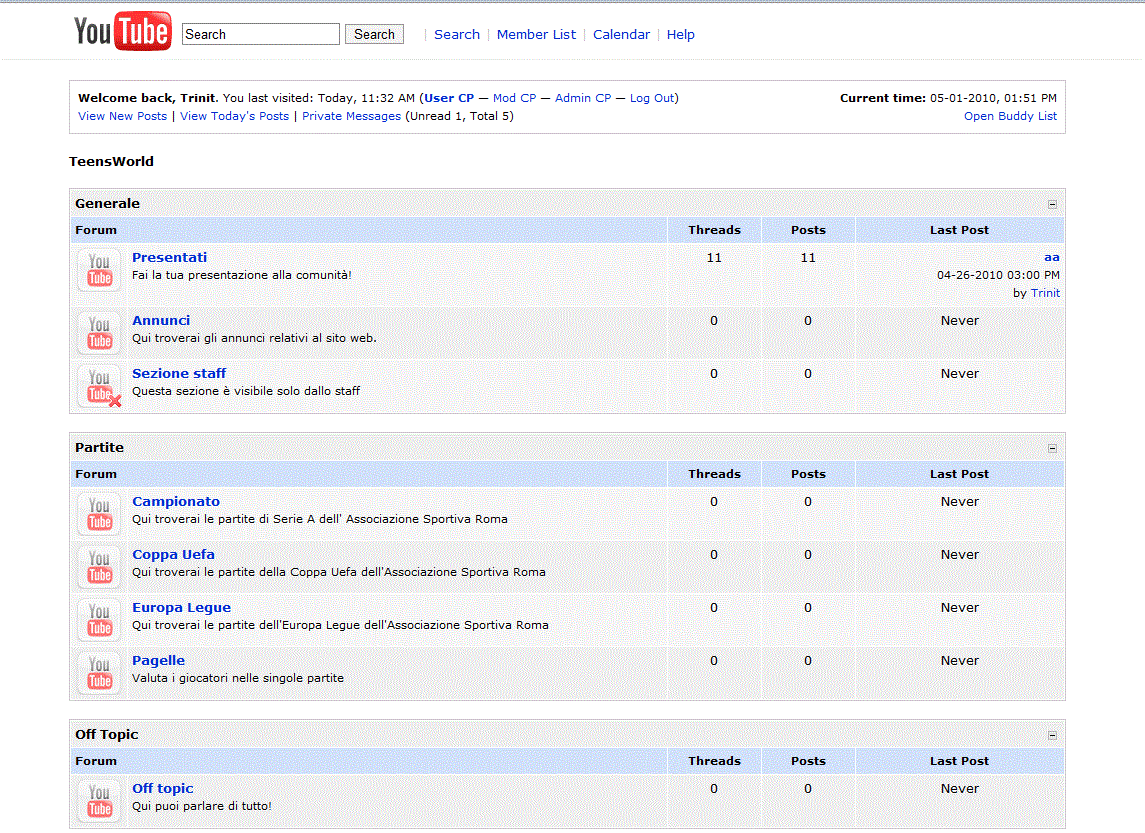Screen dimensions: 1145x833
Task: Collapse the Generale category
Action: [x=1052, y=204]
